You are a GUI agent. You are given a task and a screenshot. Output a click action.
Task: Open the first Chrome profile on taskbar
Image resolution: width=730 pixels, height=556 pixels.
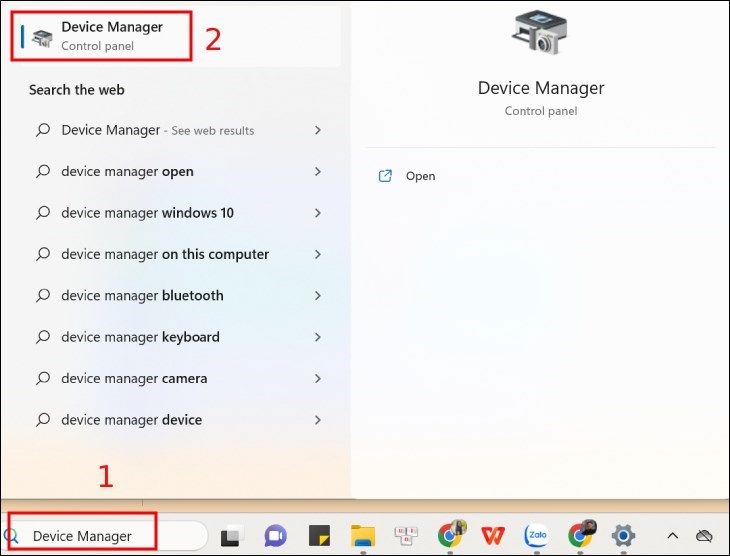[451, 535]
